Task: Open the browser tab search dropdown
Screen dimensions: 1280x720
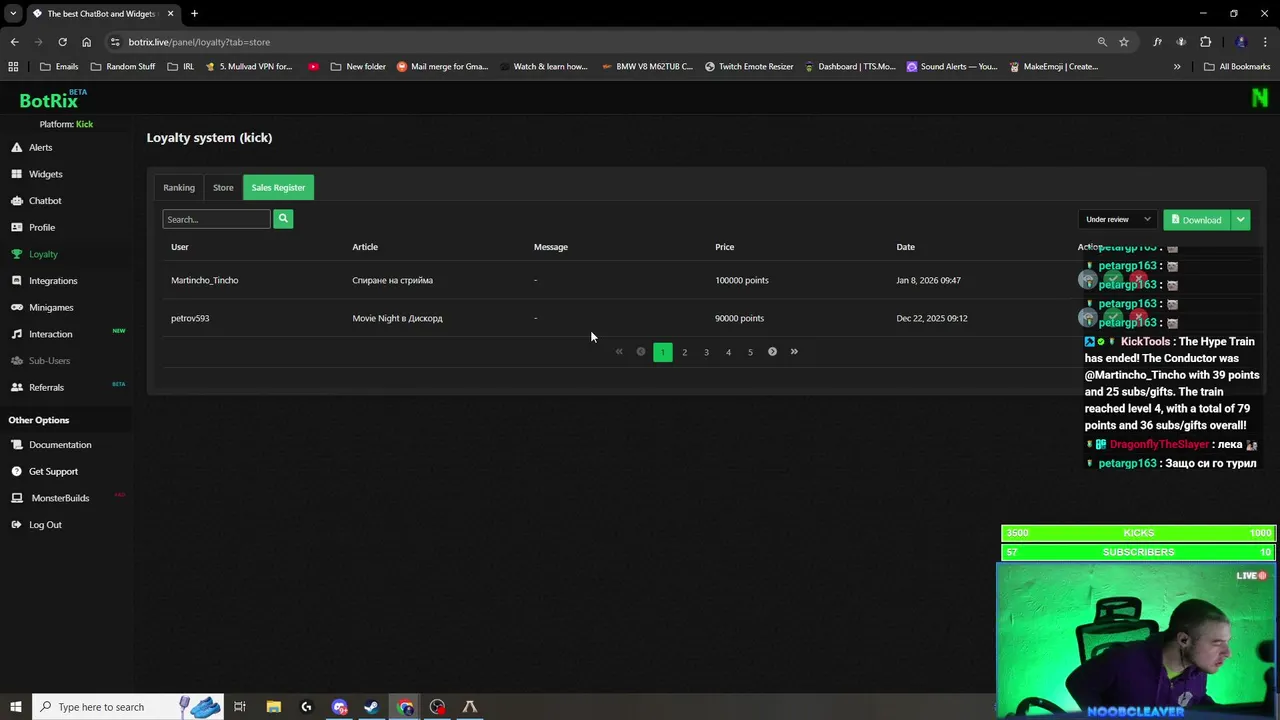Action: pos(13,14)
